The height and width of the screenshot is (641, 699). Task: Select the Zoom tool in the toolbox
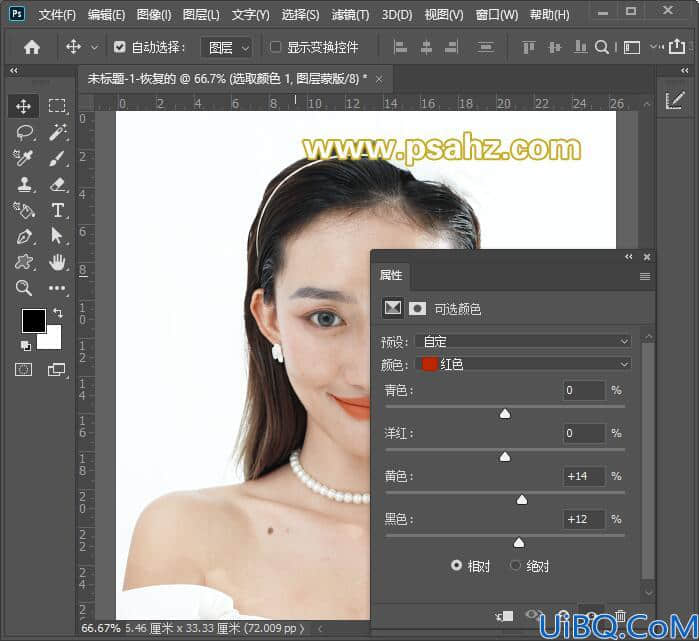click(x=24, y=288)
